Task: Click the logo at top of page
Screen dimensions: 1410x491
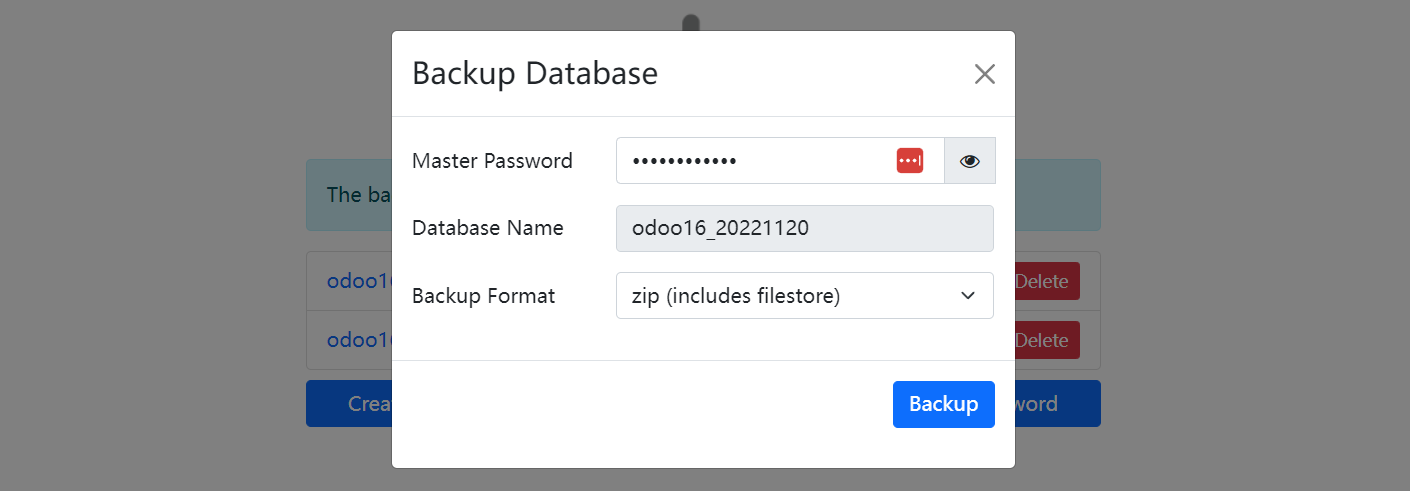Action: click(691, 21)
